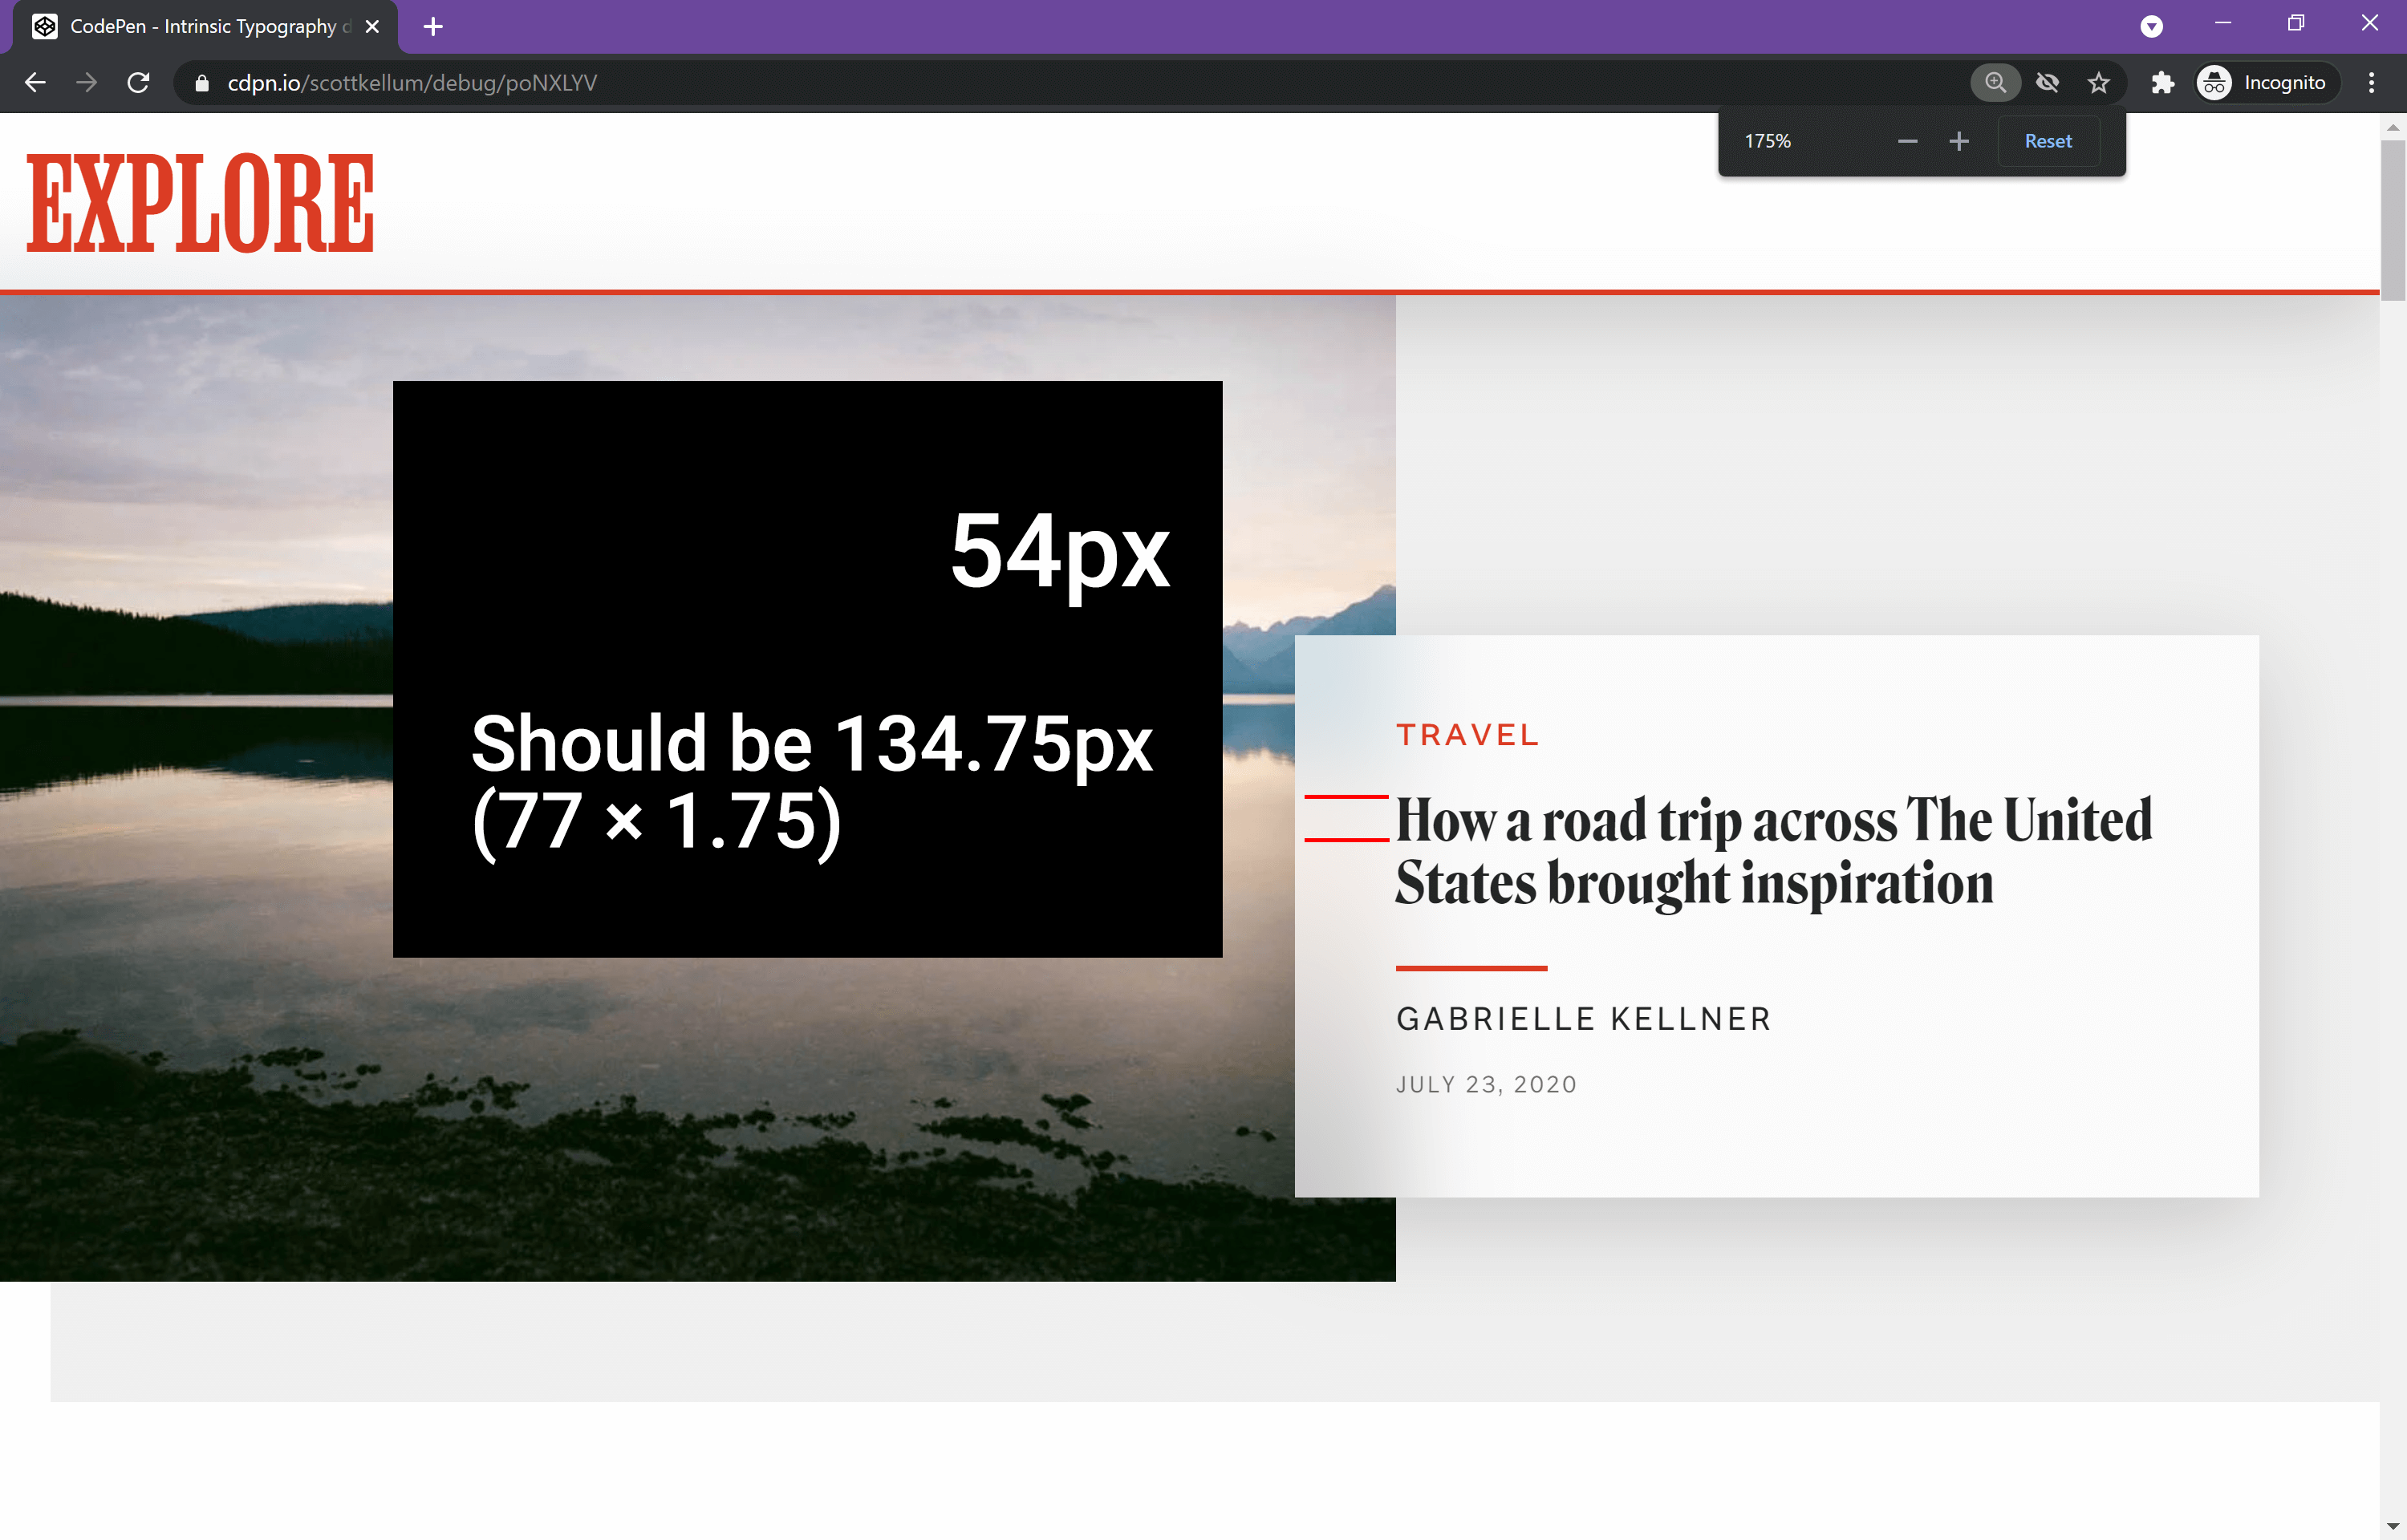This screenshot has height=1540, width=2407.
Task: Click the forward navigation arrow
Action: [x=87, y=82]
